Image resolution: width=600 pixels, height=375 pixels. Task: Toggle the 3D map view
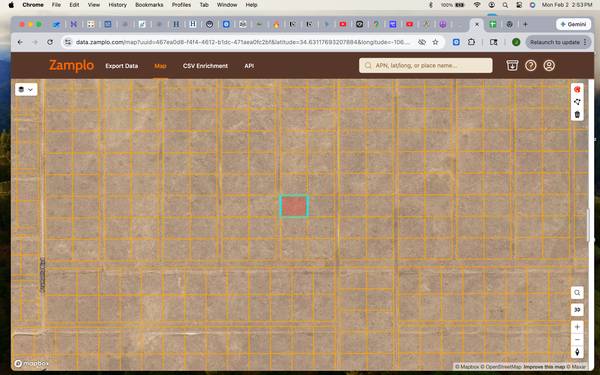[577, 310]
